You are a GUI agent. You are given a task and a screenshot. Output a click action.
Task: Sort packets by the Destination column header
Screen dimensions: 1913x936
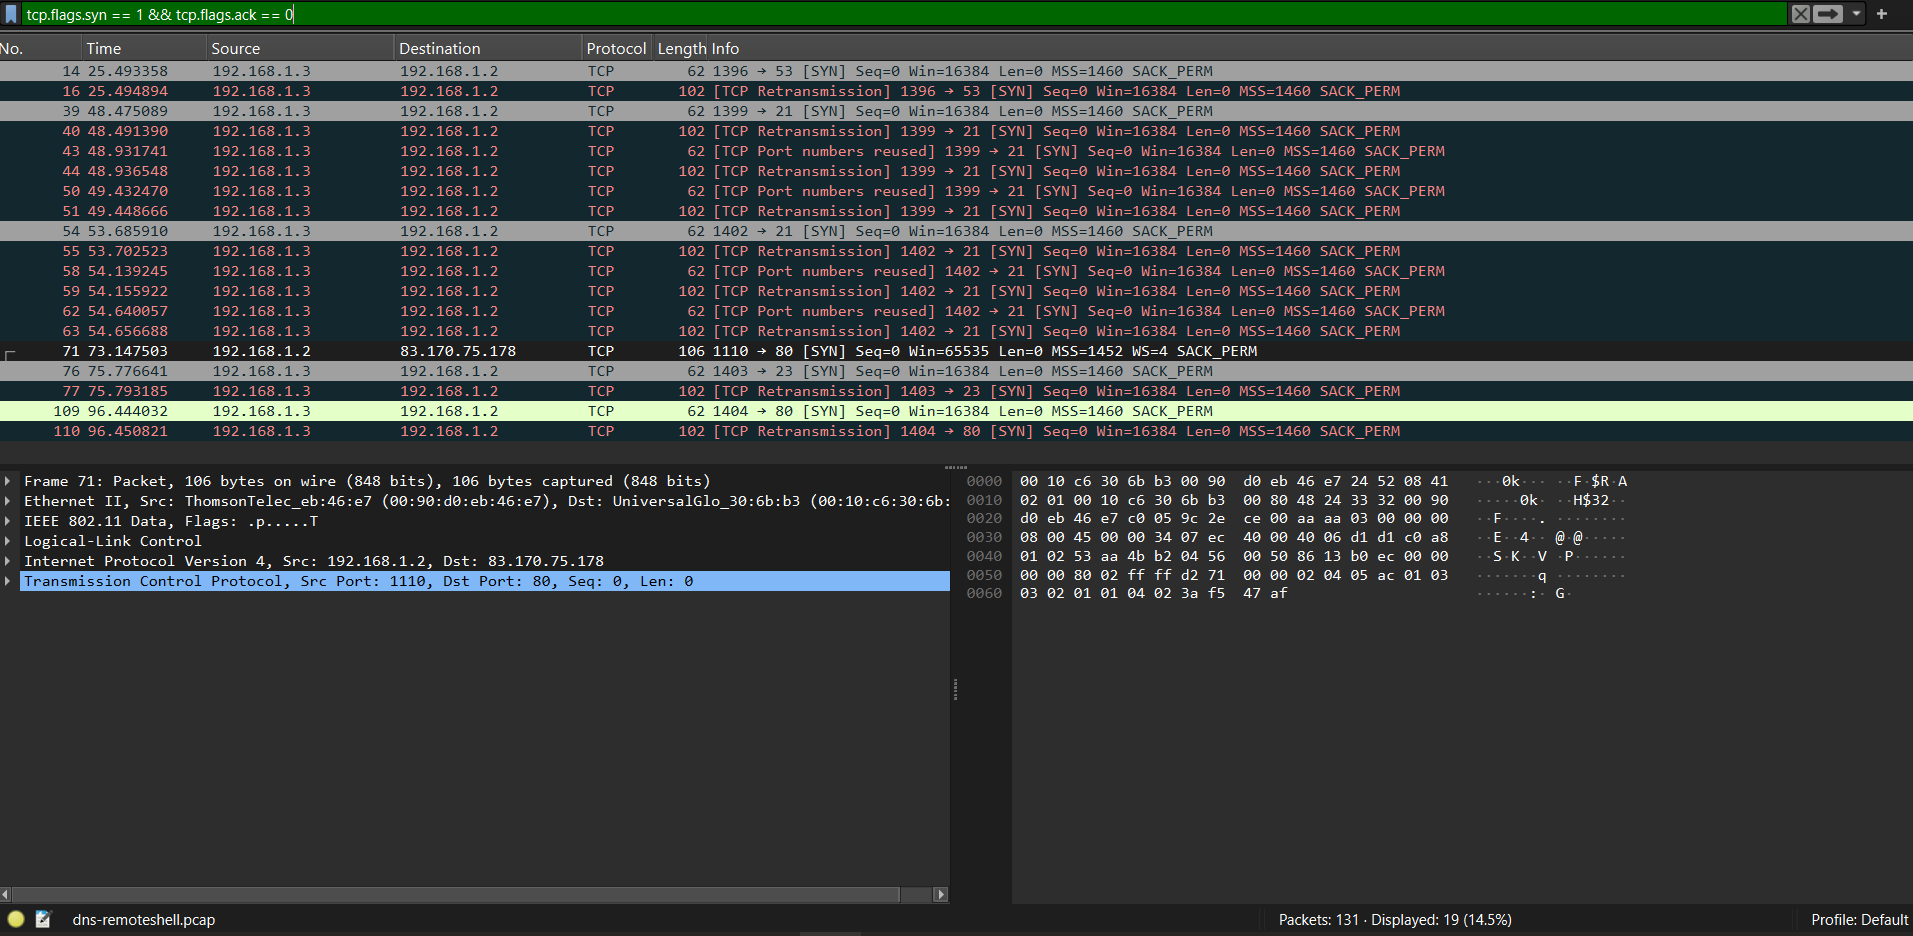coord(488,48)
